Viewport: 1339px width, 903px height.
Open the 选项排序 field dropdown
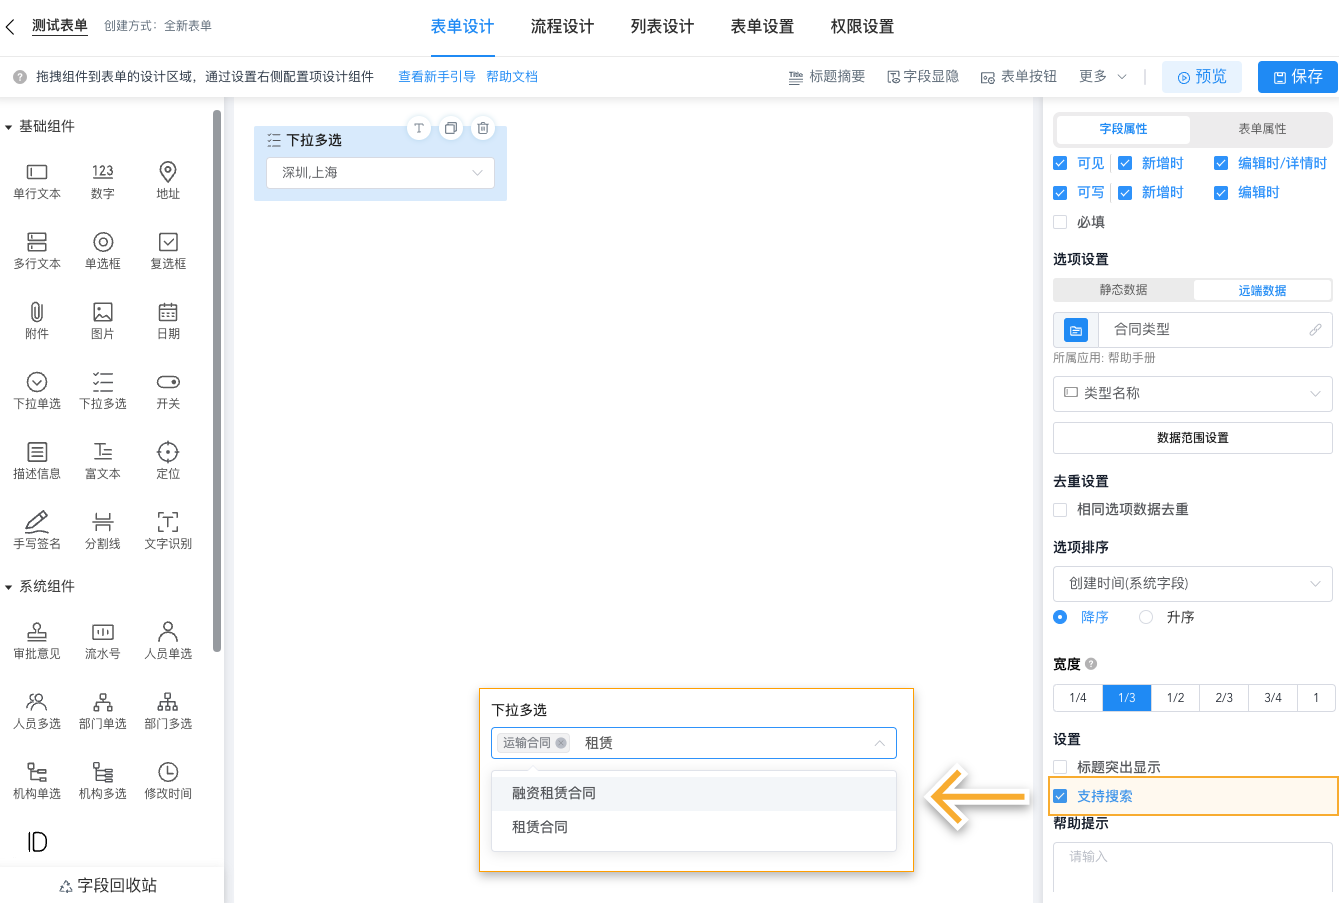(1192, 583)
